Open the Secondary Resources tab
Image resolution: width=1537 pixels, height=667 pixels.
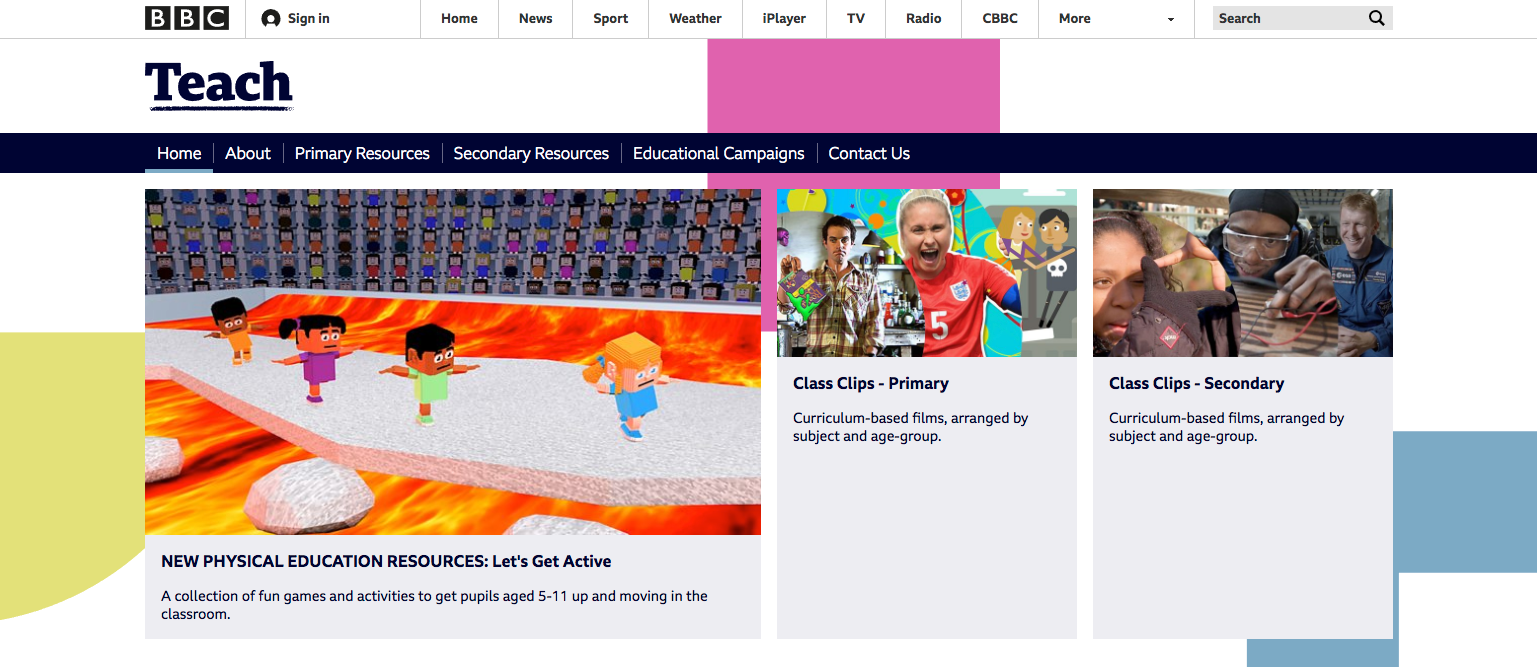531,153
